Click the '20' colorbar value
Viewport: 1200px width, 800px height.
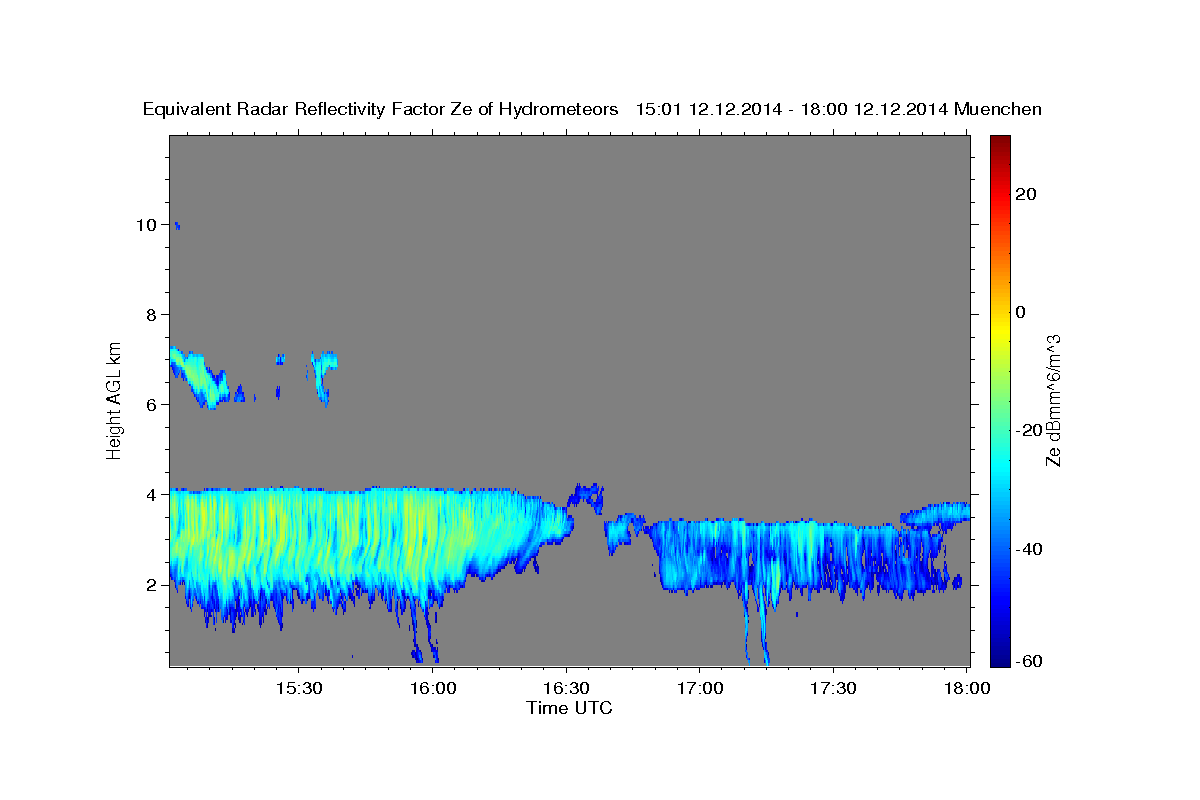coord(1025,194)
